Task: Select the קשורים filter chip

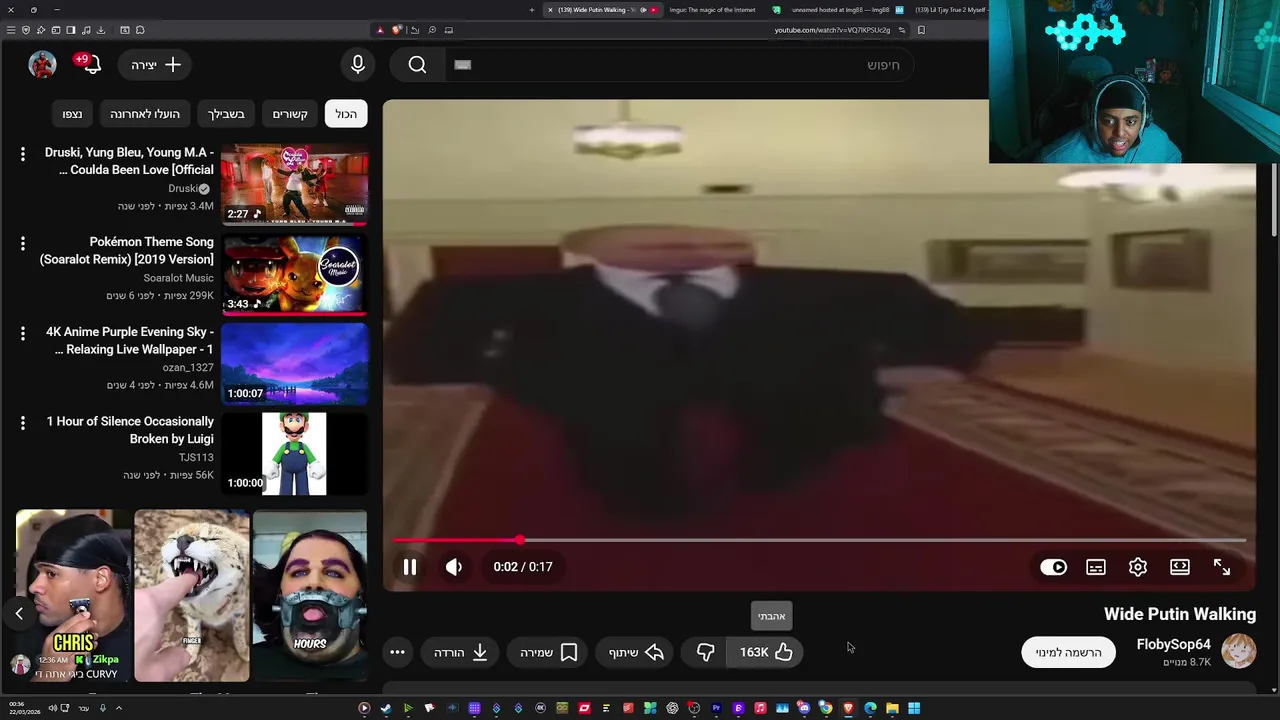Action: click(290, 114)
